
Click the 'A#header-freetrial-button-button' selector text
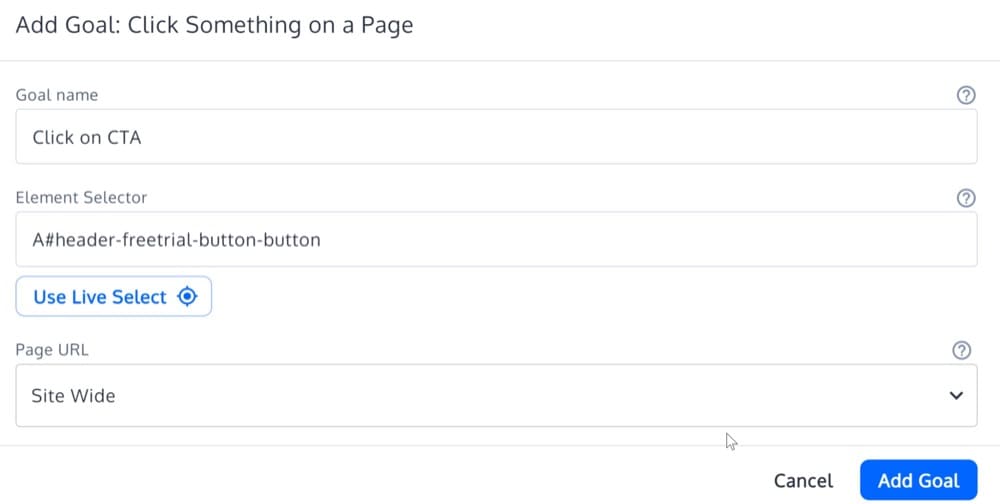(x=176, y=240)
